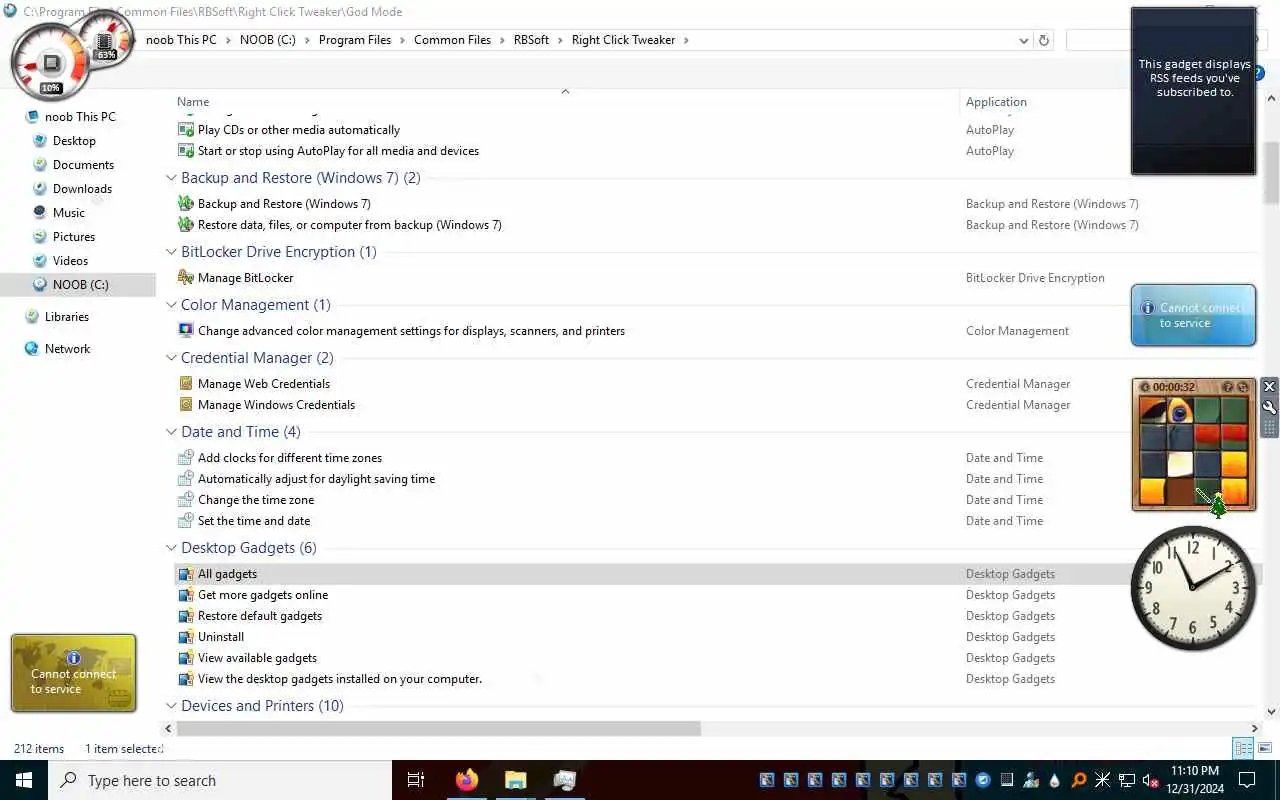Click icon beside Change advanced color management settings
The image size is (1280, 800).
[186, 331]
